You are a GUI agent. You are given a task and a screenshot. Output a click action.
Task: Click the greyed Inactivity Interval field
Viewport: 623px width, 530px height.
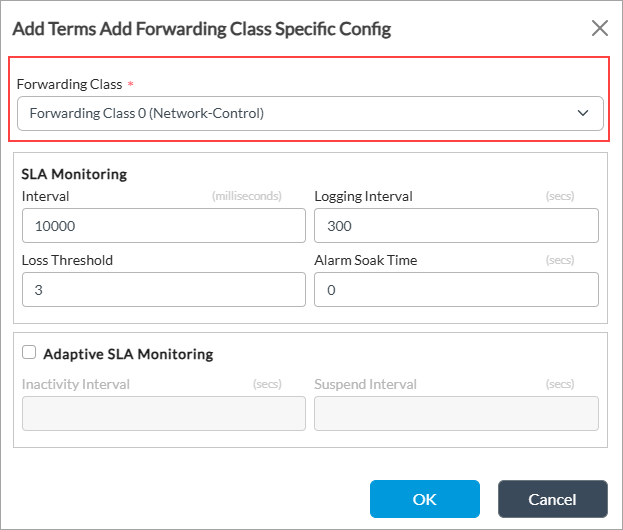tap(163, 414)
